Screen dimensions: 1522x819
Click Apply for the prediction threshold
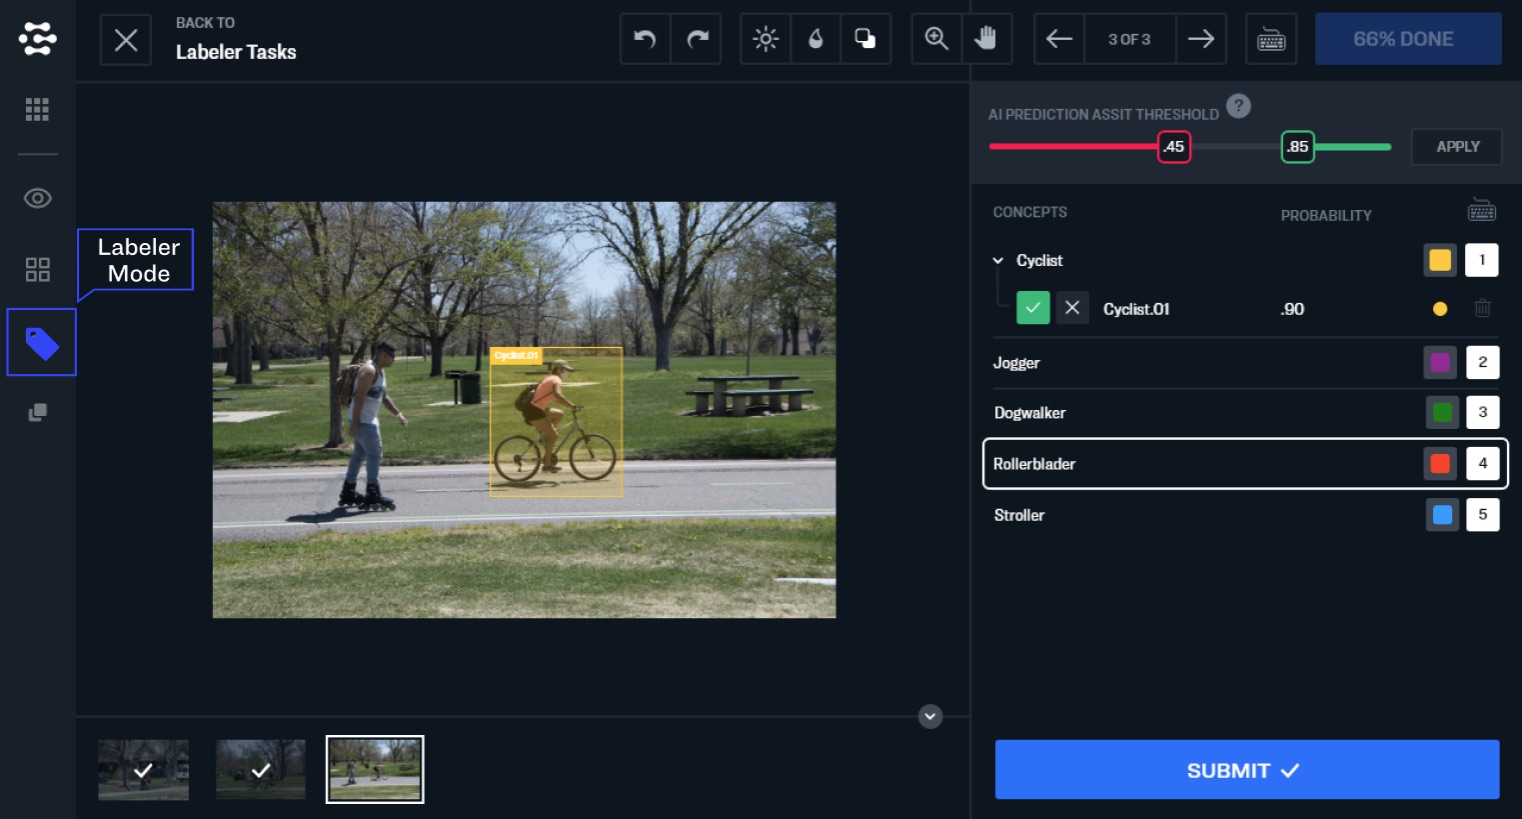tap(1457, 147)
